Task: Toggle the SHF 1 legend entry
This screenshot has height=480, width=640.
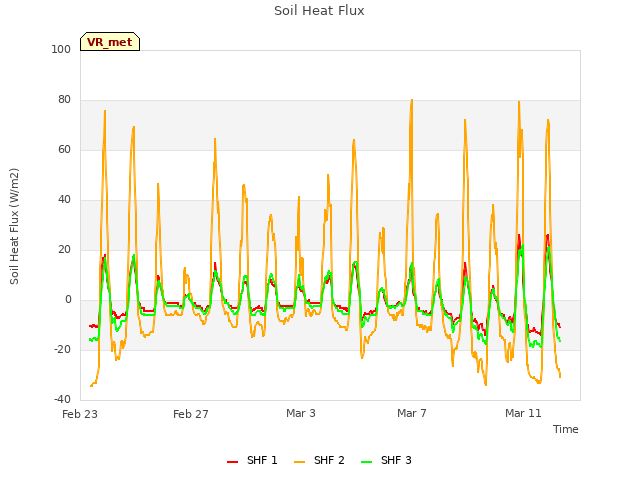Action: click(252, 460)
